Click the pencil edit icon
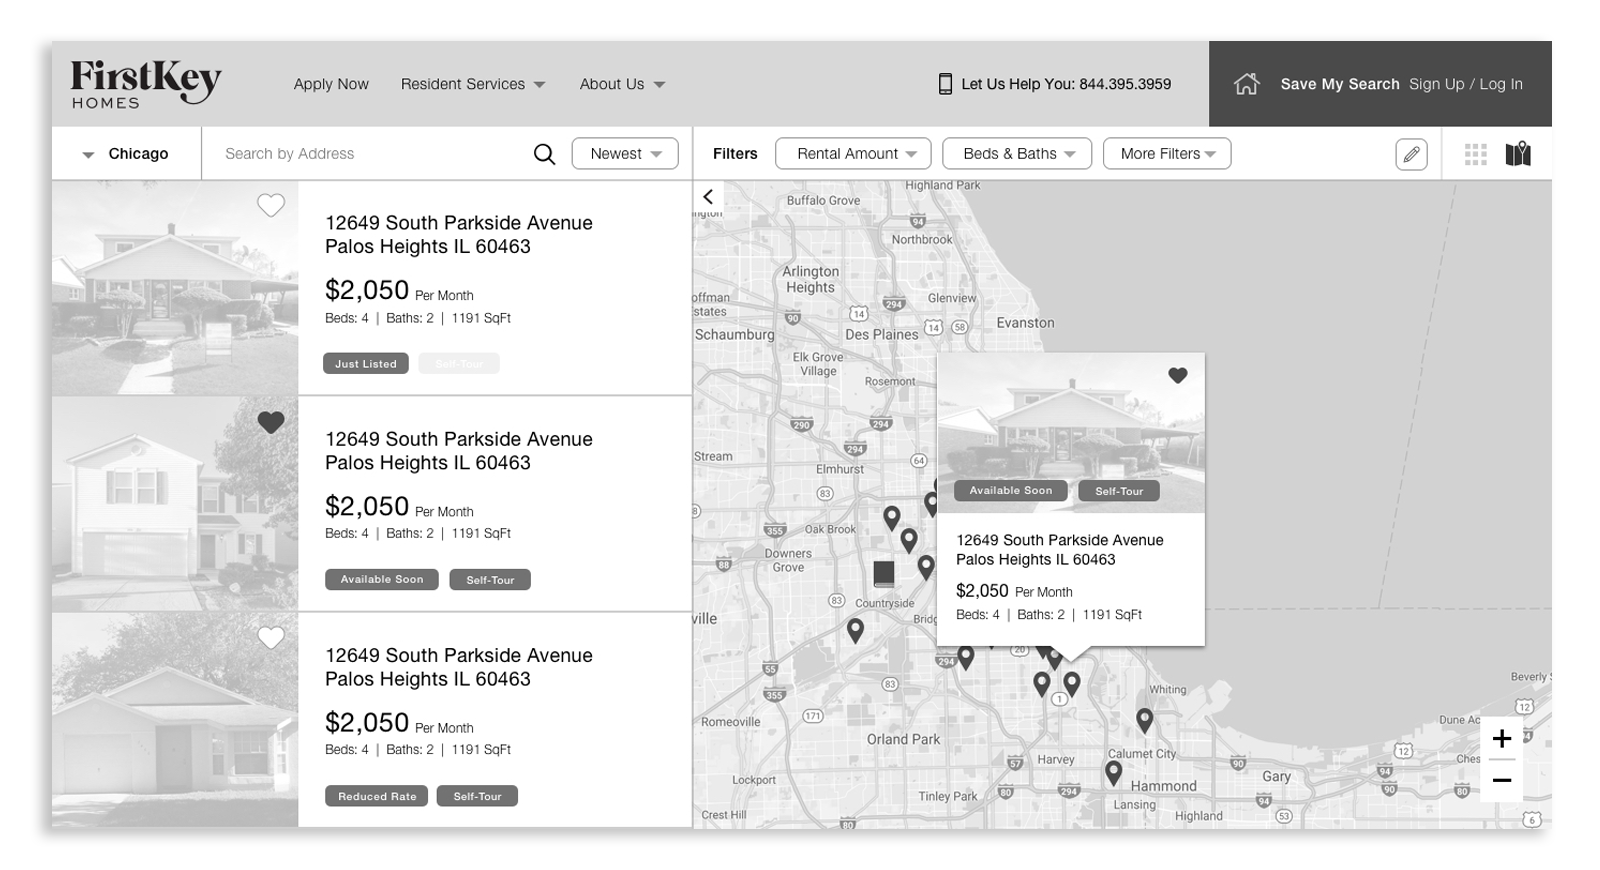The image size is (1600, 870). [1411, 154]
